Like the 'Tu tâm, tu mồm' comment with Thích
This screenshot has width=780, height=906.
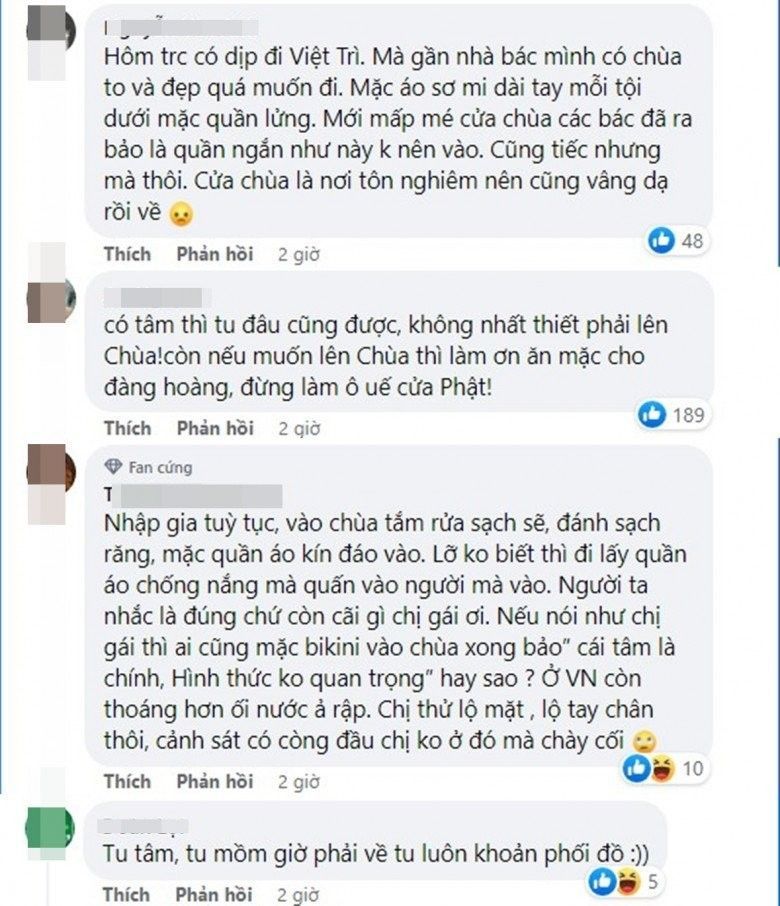point(127,894)
